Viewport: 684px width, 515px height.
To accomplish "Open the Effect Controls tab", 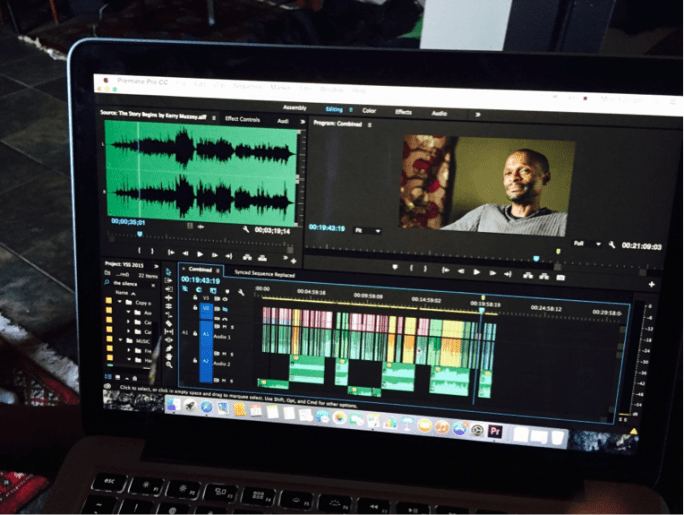I will coord(242,119).
